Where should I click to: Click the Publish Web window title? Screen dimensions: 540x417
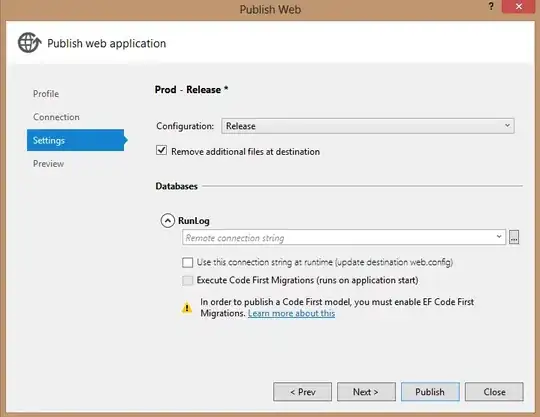[x=270, y=9]
